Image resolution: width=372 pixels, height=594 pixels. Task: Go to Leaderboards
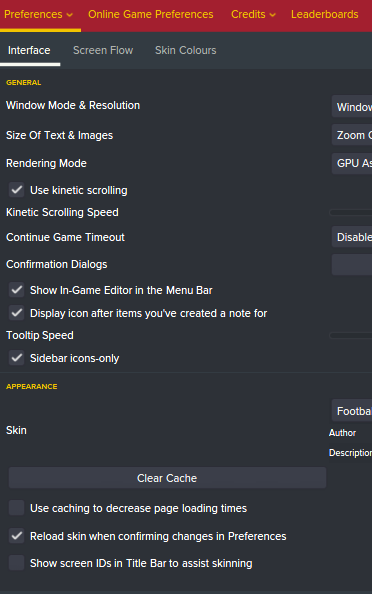point(325,14)
